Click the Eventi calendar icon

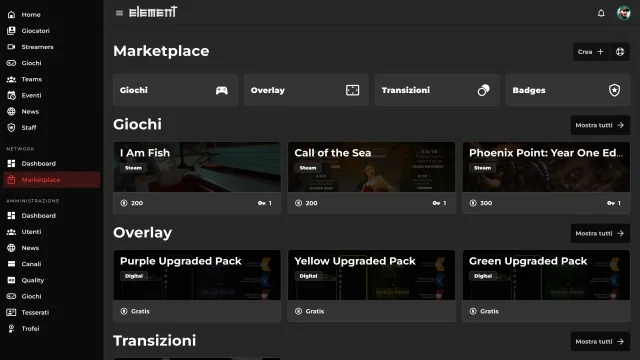pyautogui.click(x=11, y=96)
